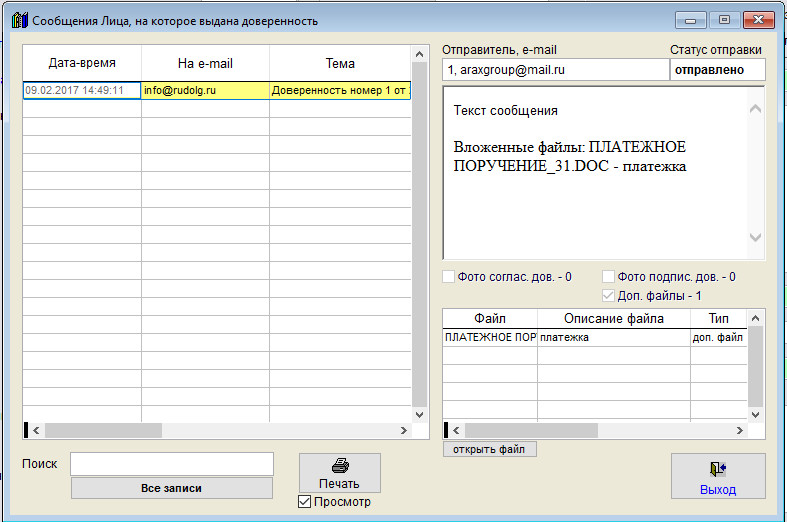Click the files table scroll up arrow
The width and height of the screenshot is (787, 522).
755,318
